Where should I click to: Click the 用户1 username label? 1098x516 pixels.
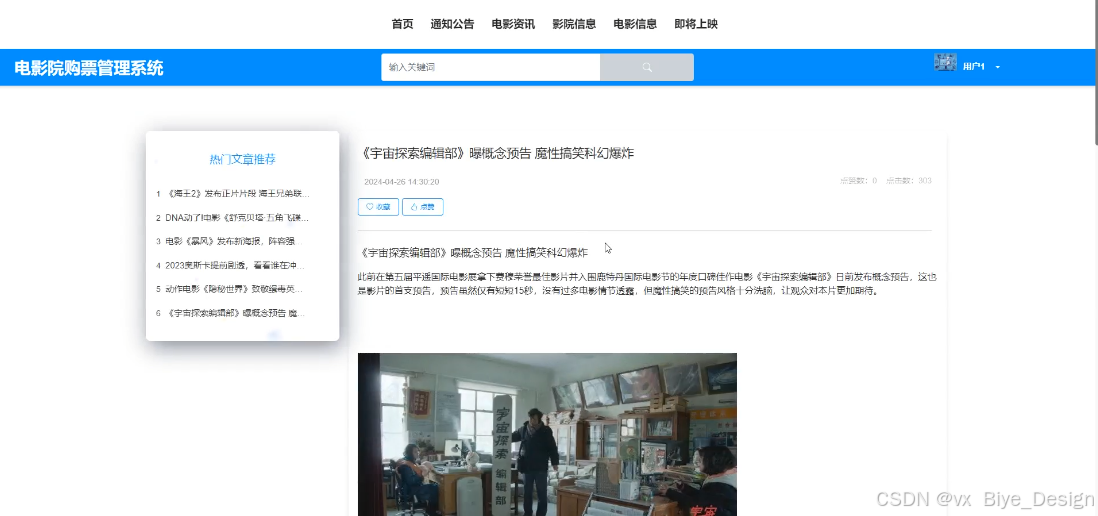pos(973,67)
